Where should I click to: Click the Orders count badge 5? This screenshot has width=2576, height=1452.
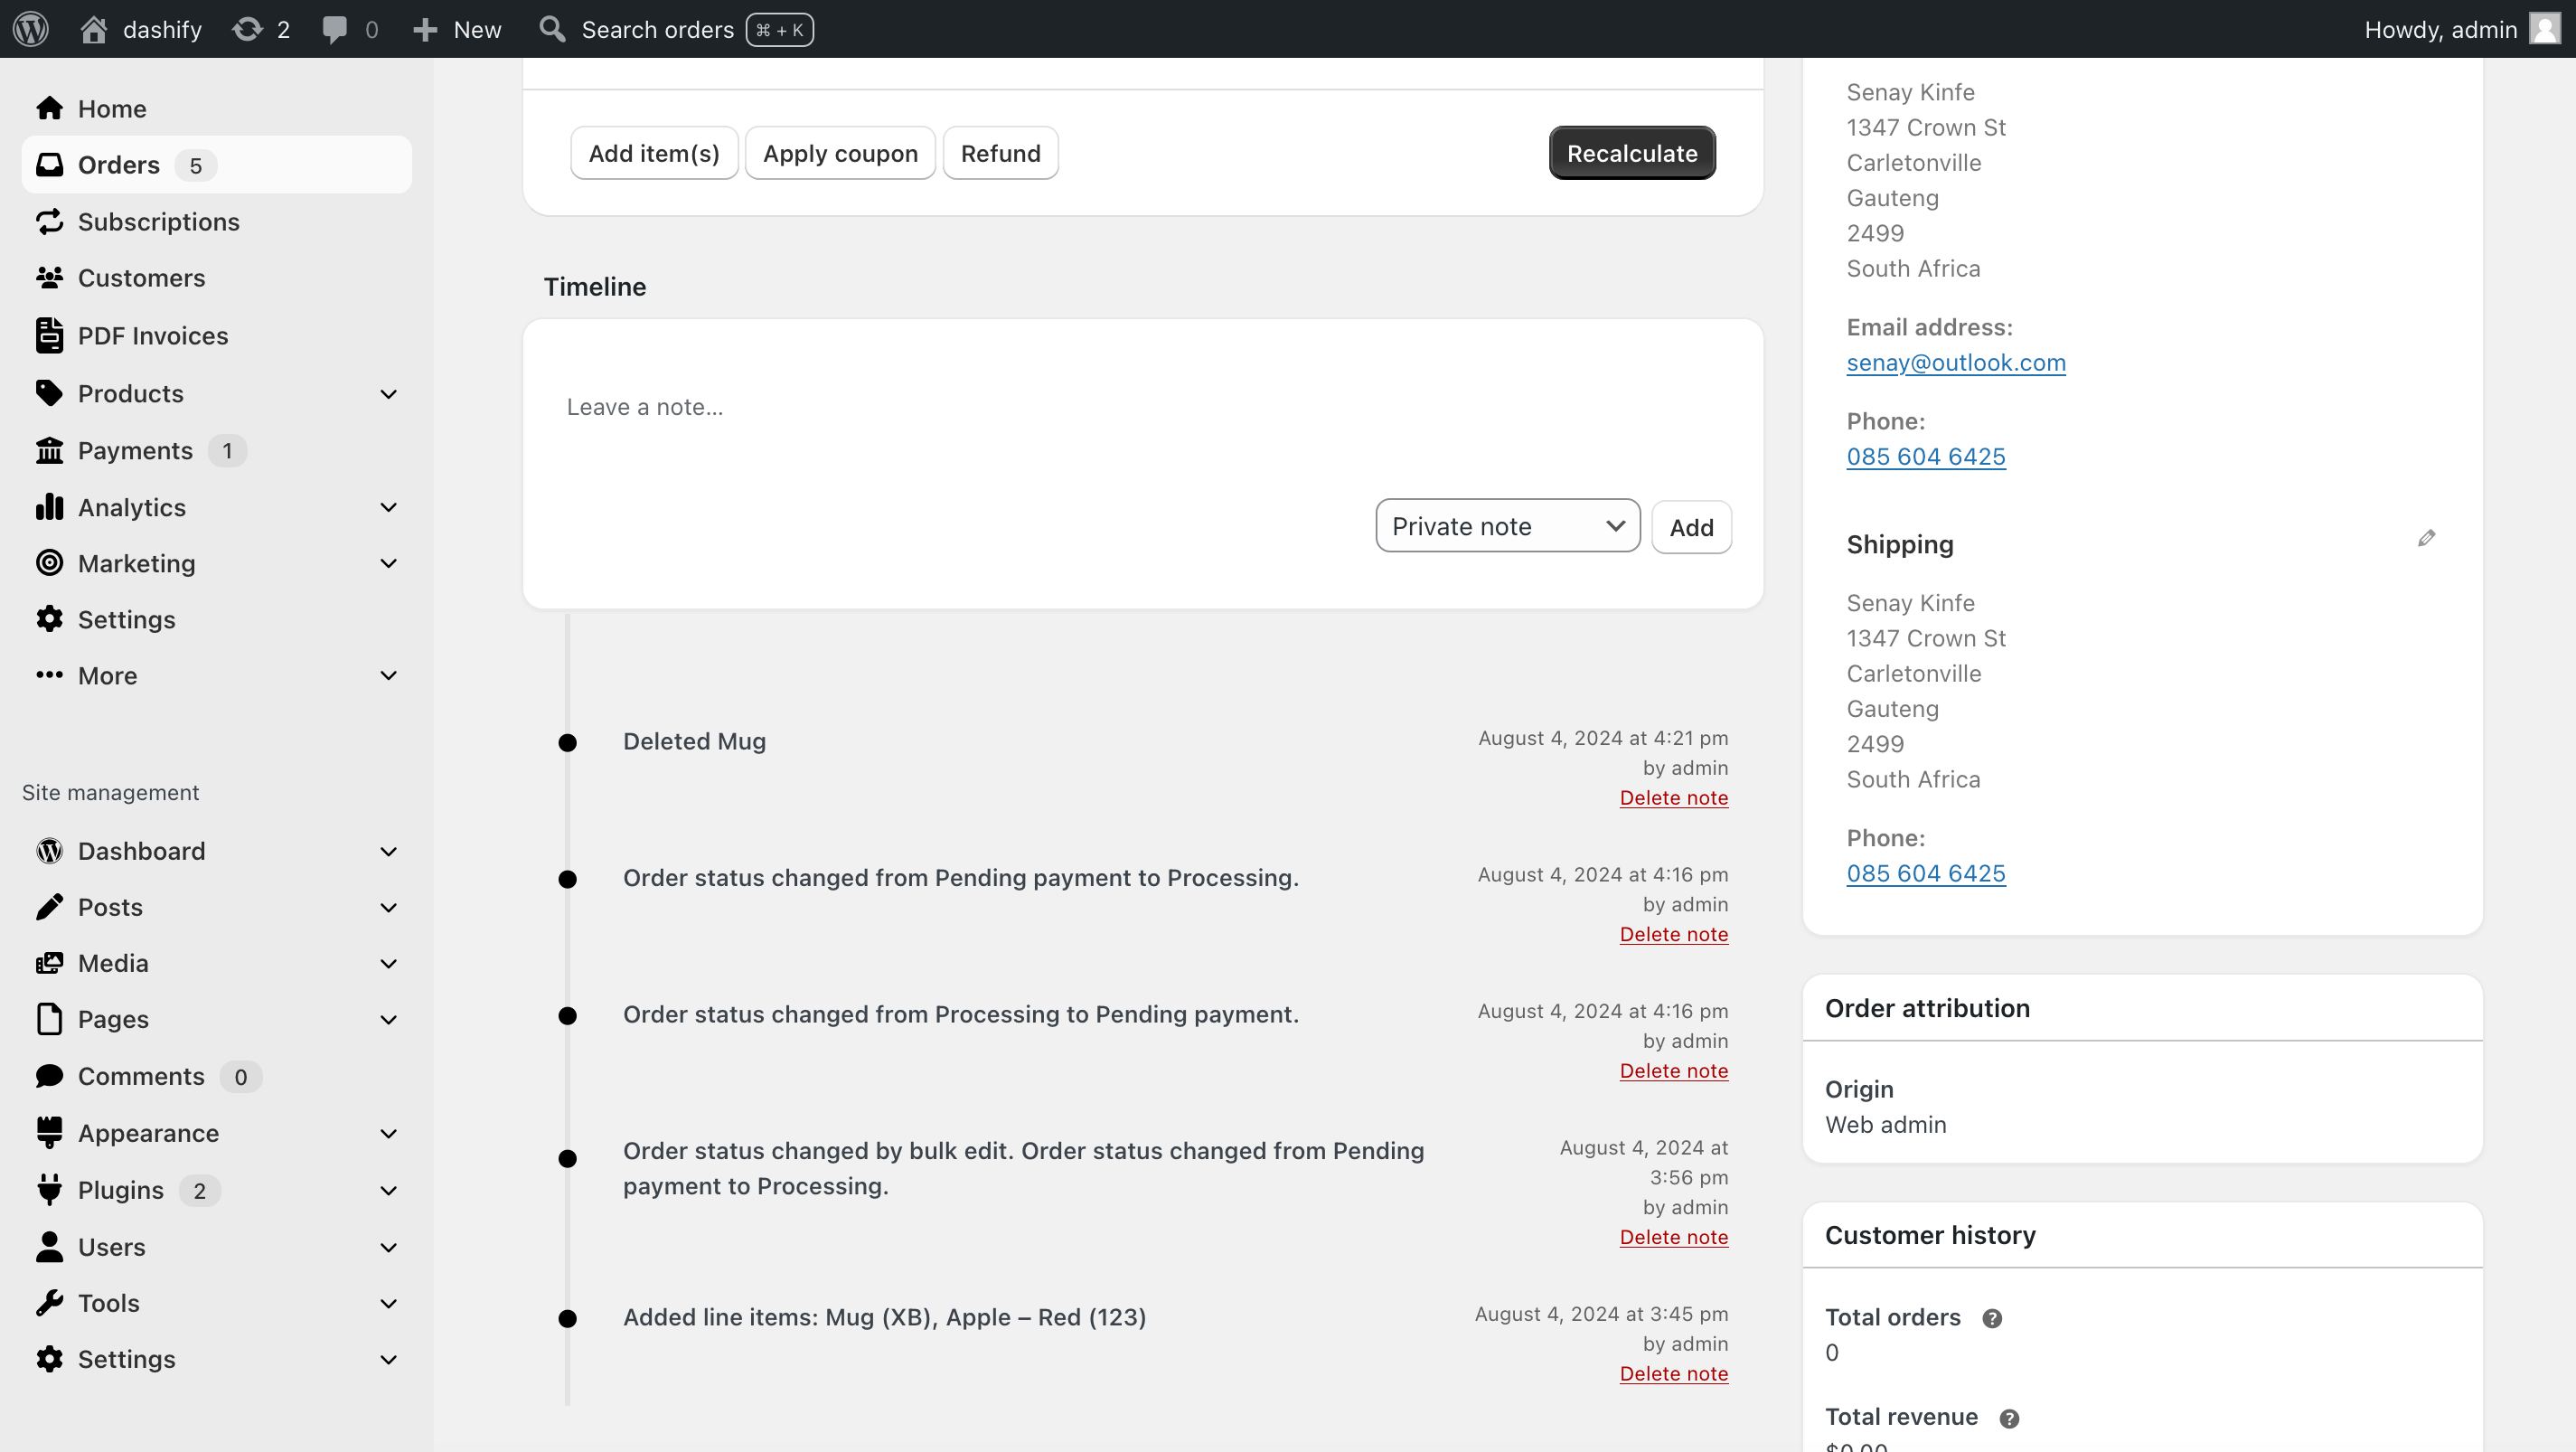coord(196,165)
